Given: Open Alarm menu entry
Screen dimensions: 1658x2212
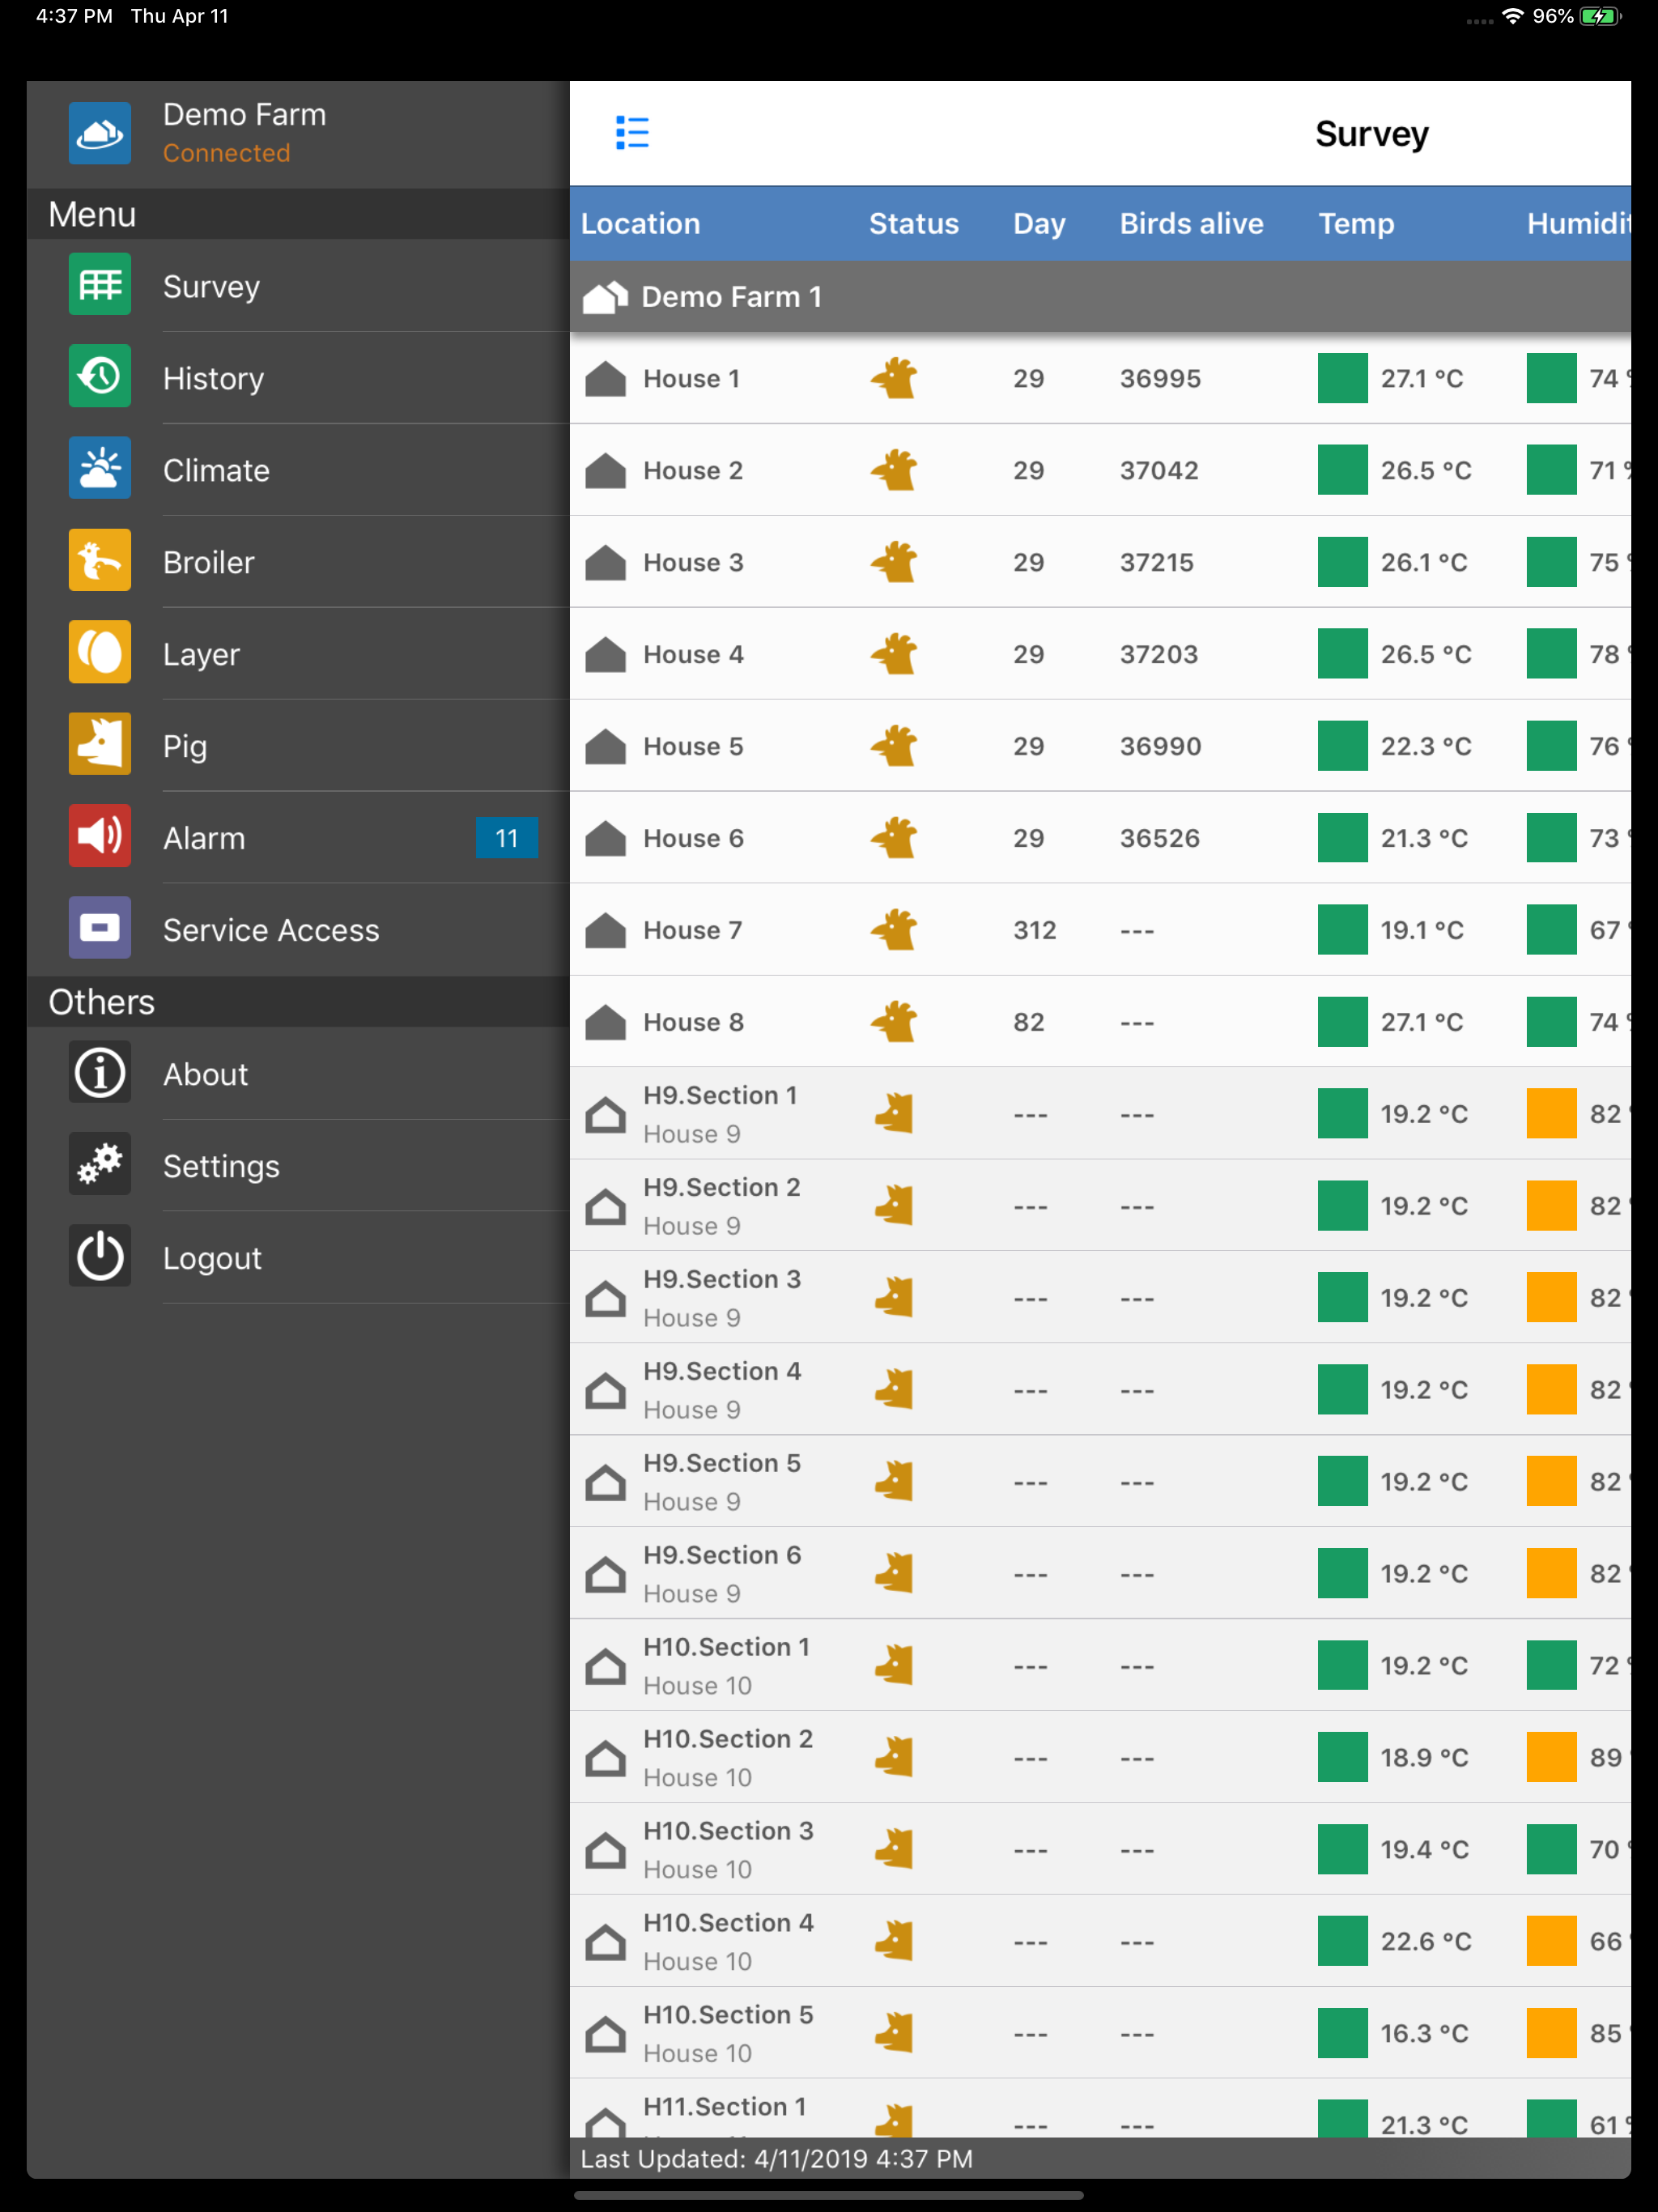Looking at the screenshot, I should [x=298, y=838].
